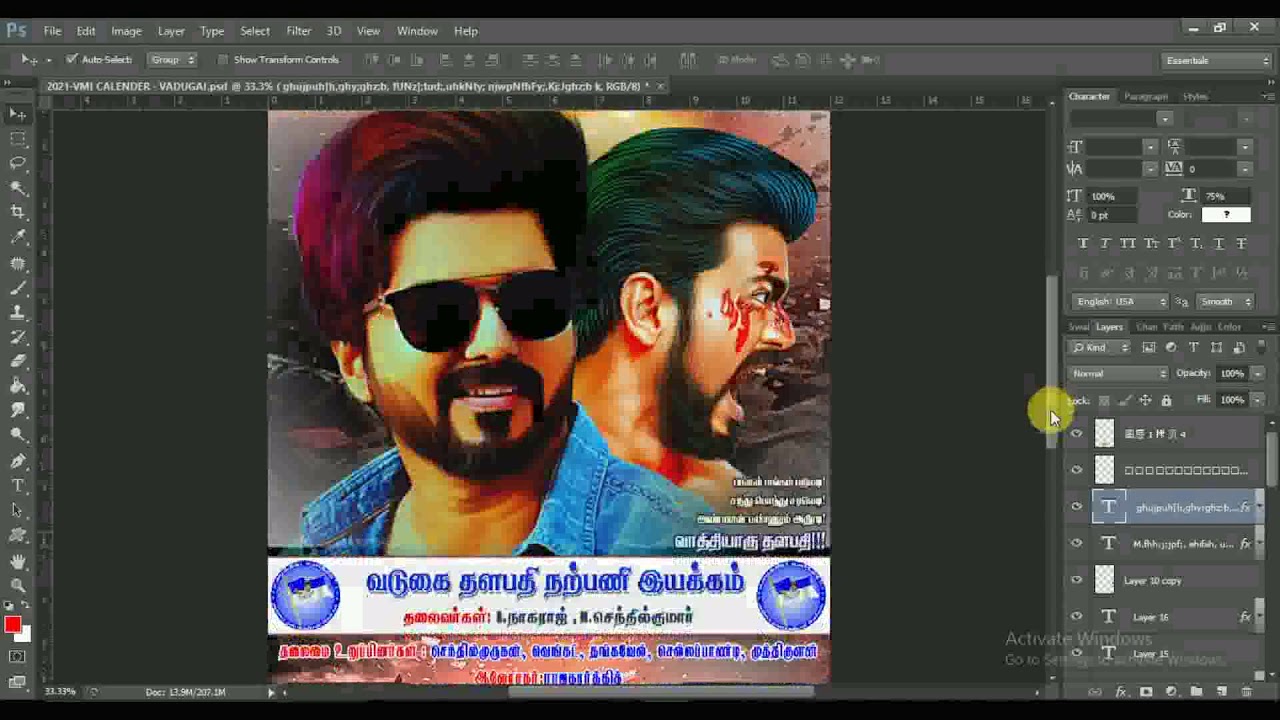Click the red foreground color swatch

tap(12, 626)
